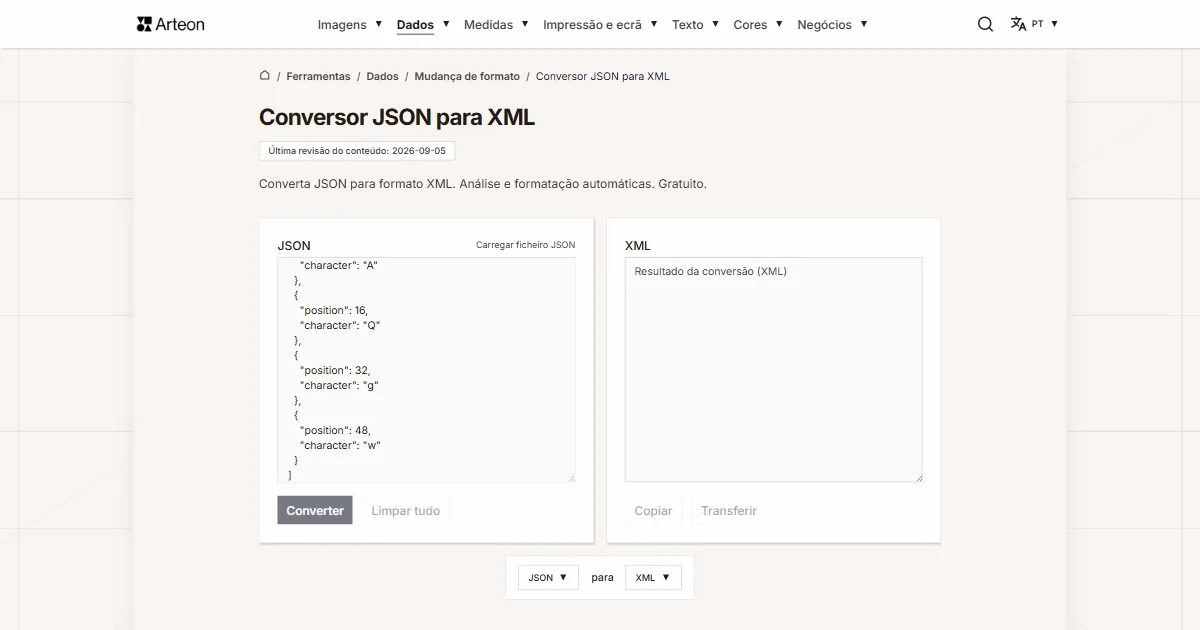Open the Texto menu
Viewport: 1200px width, 630px height.
[x=695, y=24]
